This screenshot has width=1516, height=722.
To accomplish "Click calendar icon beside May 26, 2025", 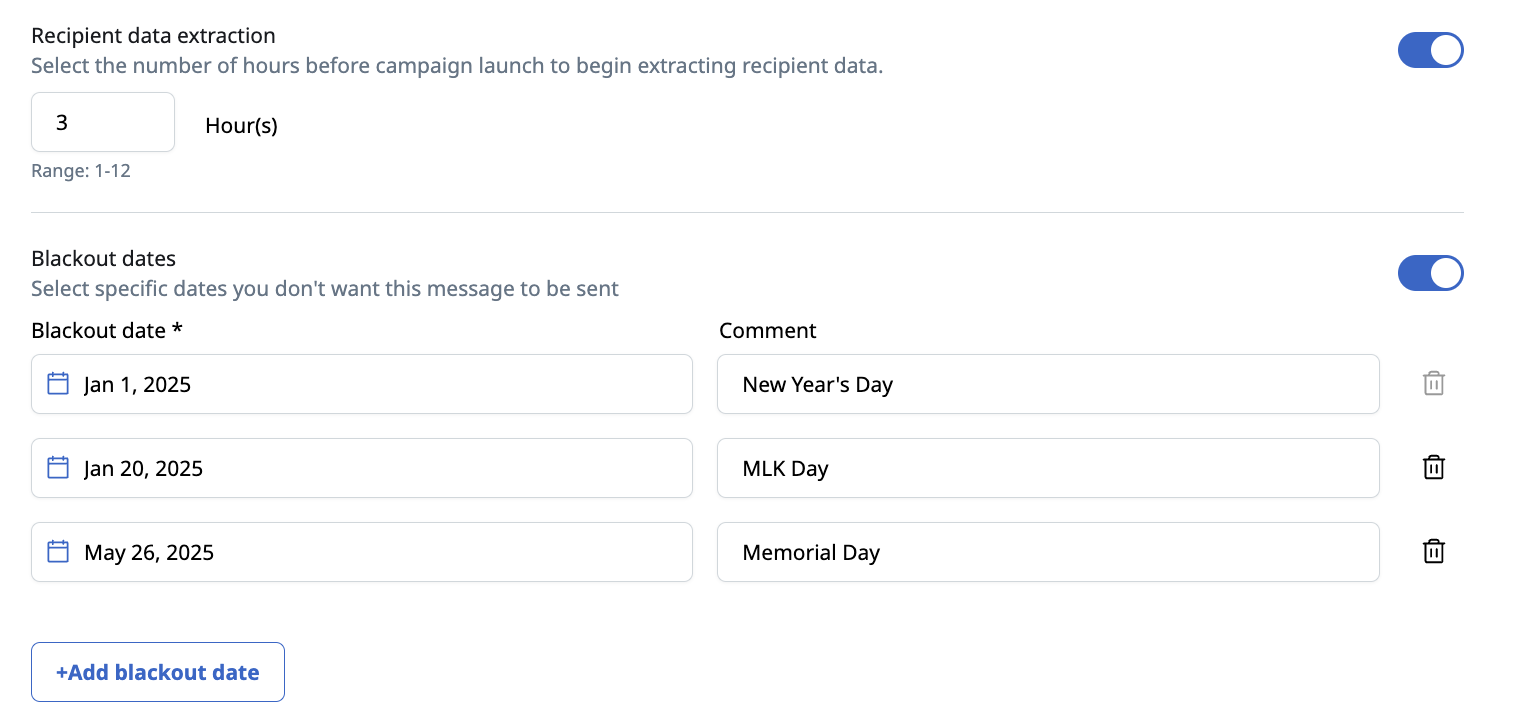I will (58, 551).
